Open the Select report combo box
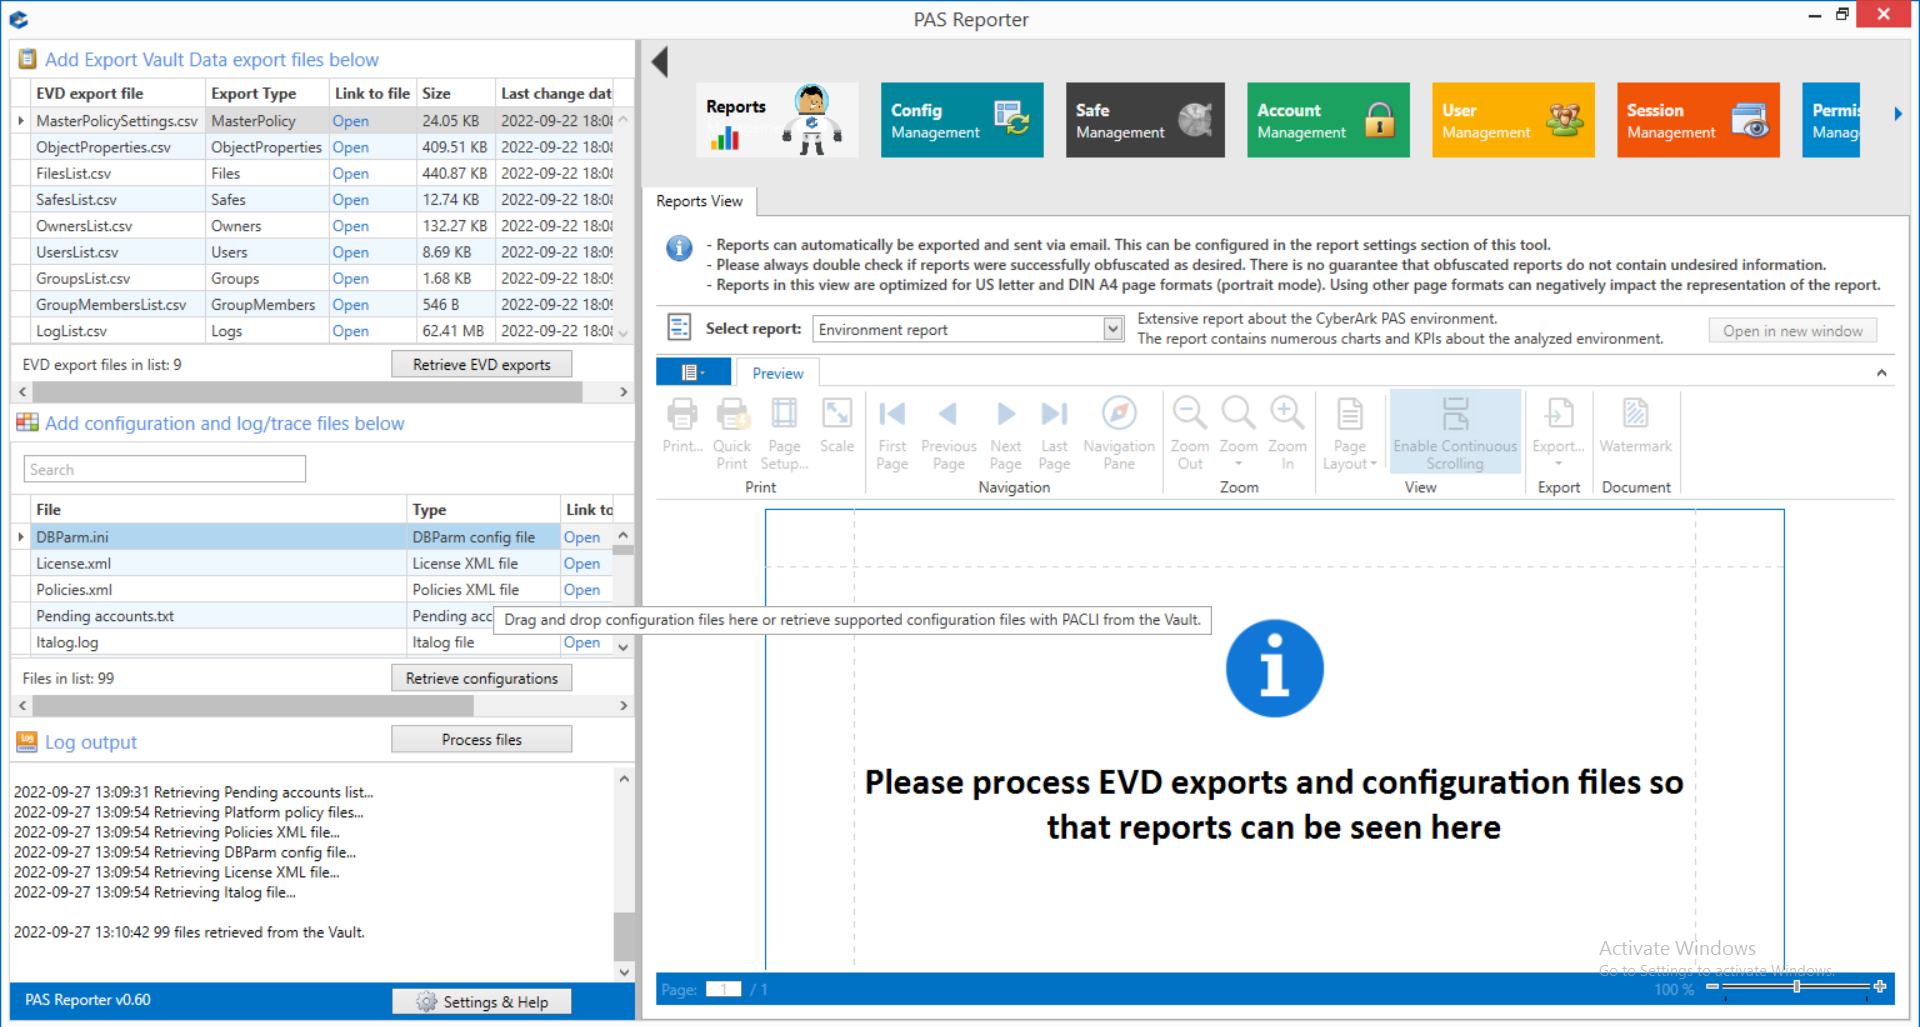This screenshot has width=1920, height=1027. click(968, 329)
